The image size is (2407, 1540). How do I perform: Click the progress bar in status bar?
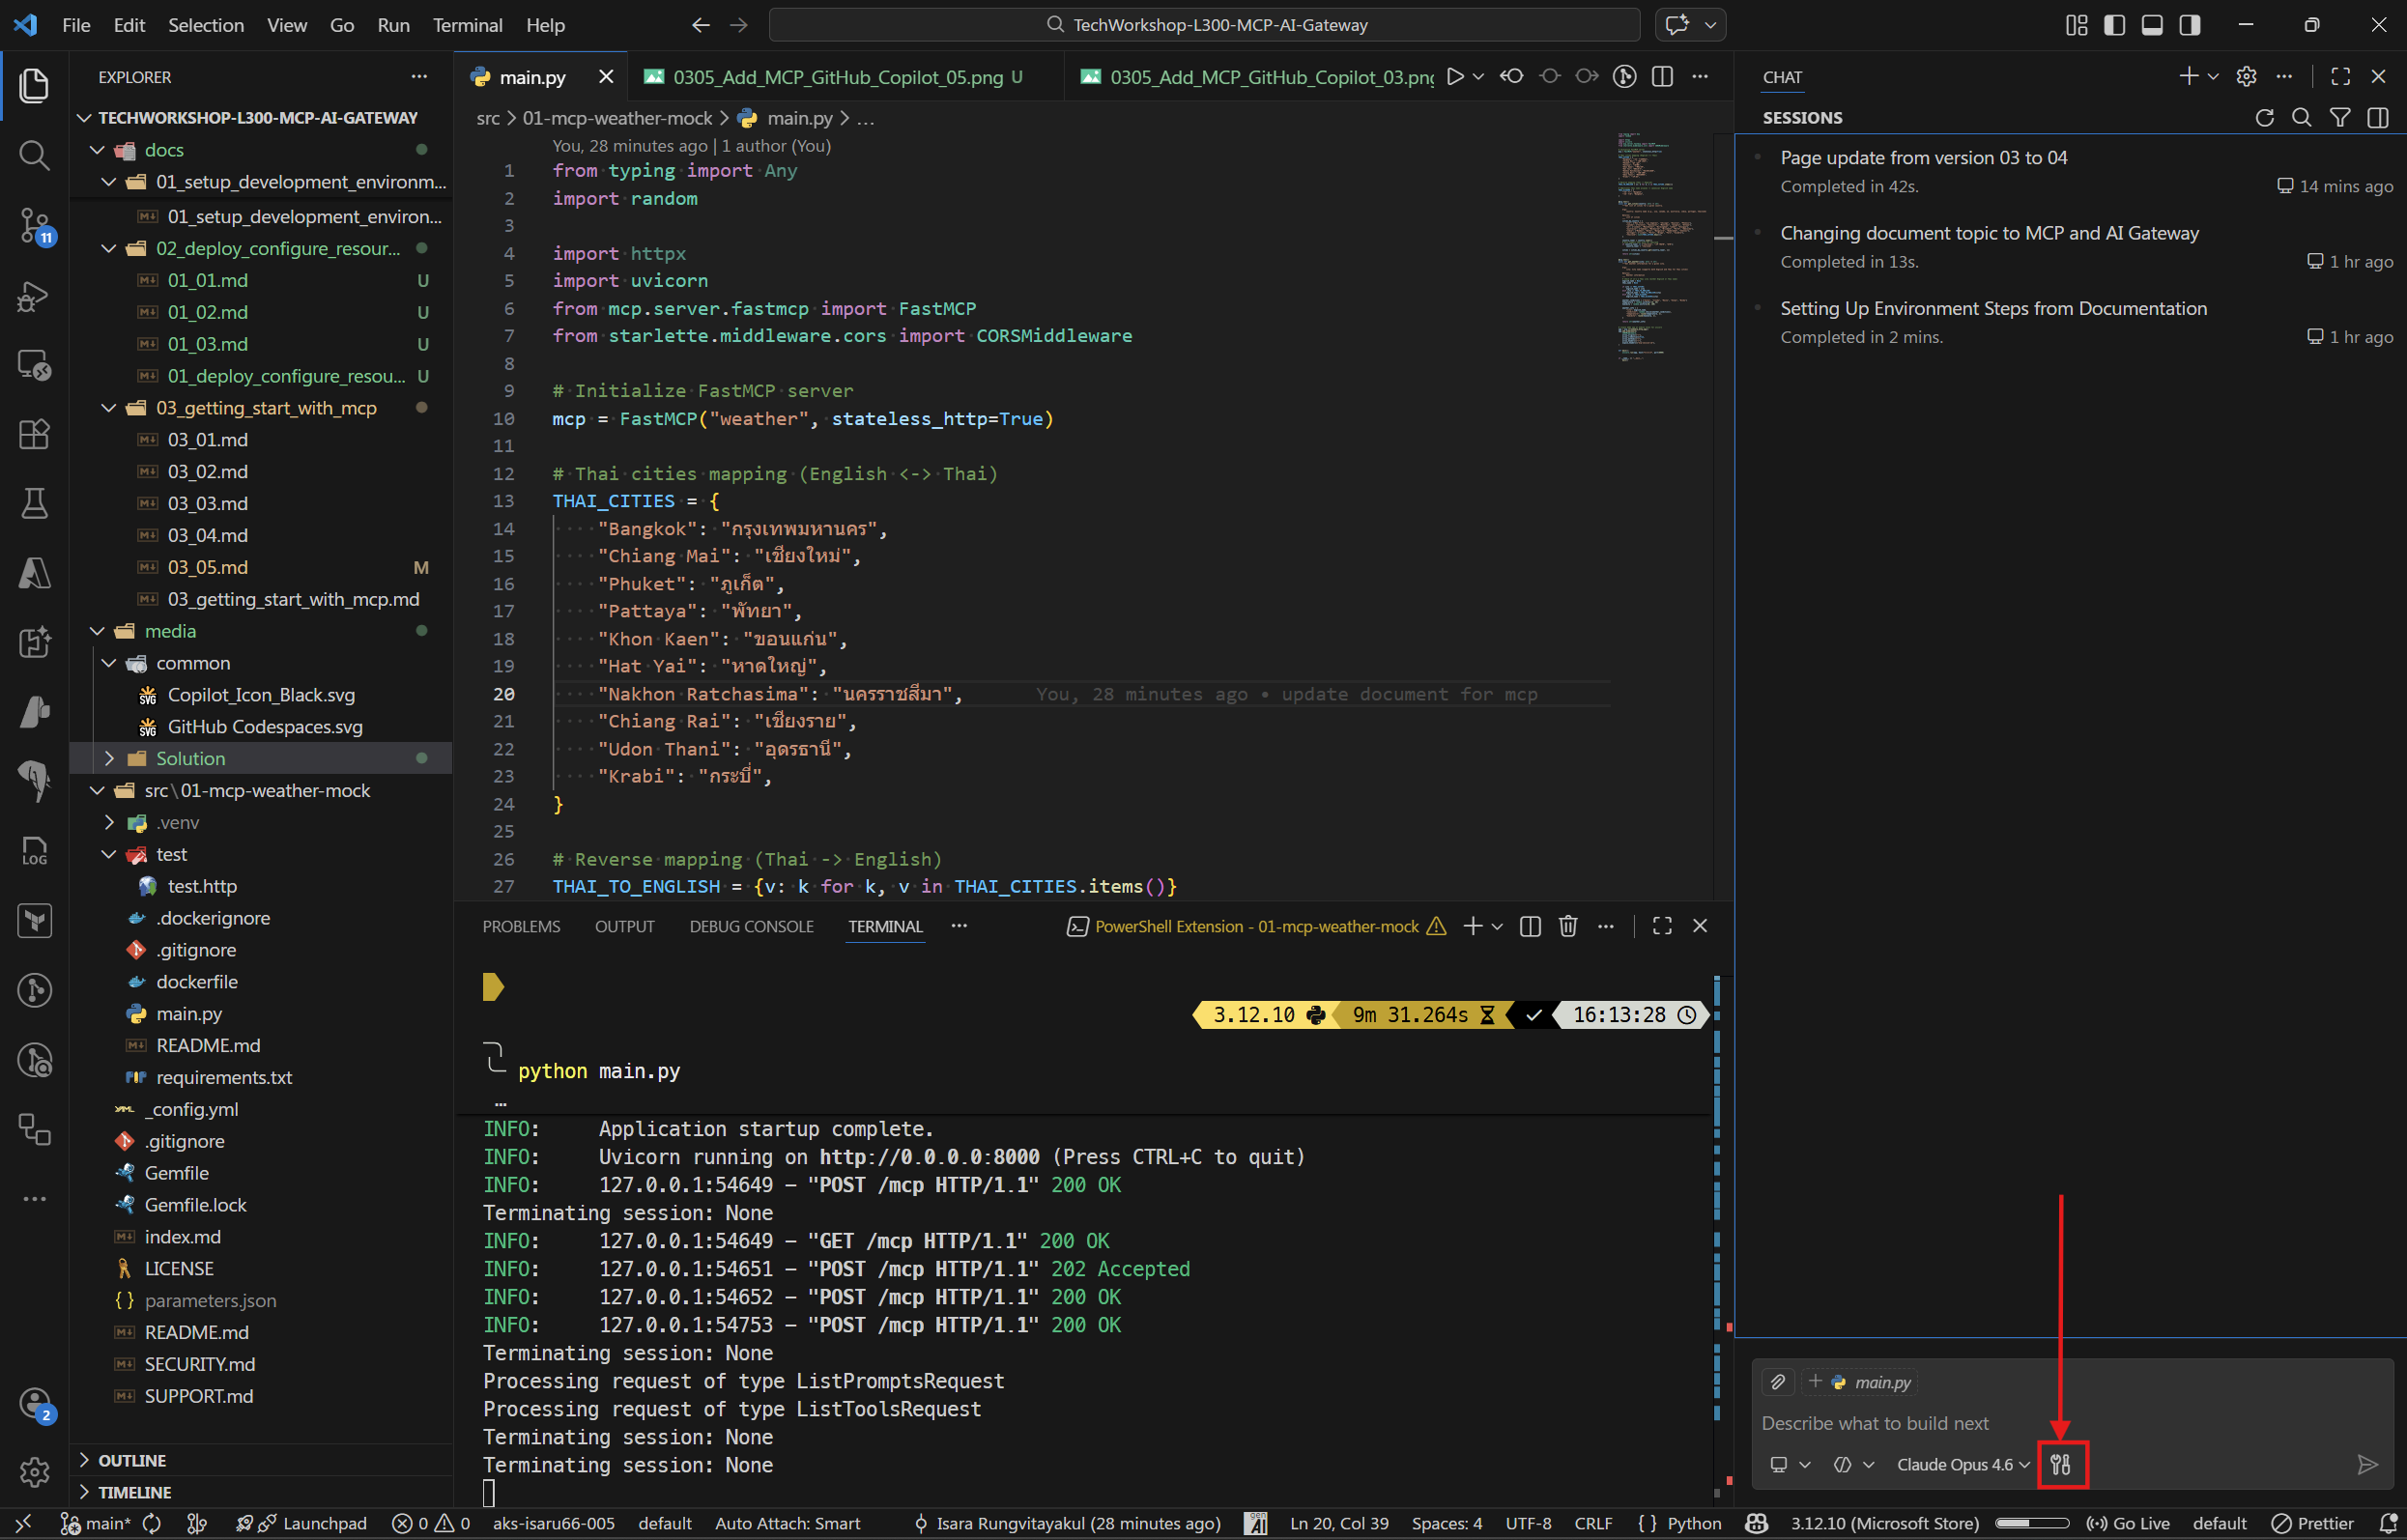point(2032,1524)
